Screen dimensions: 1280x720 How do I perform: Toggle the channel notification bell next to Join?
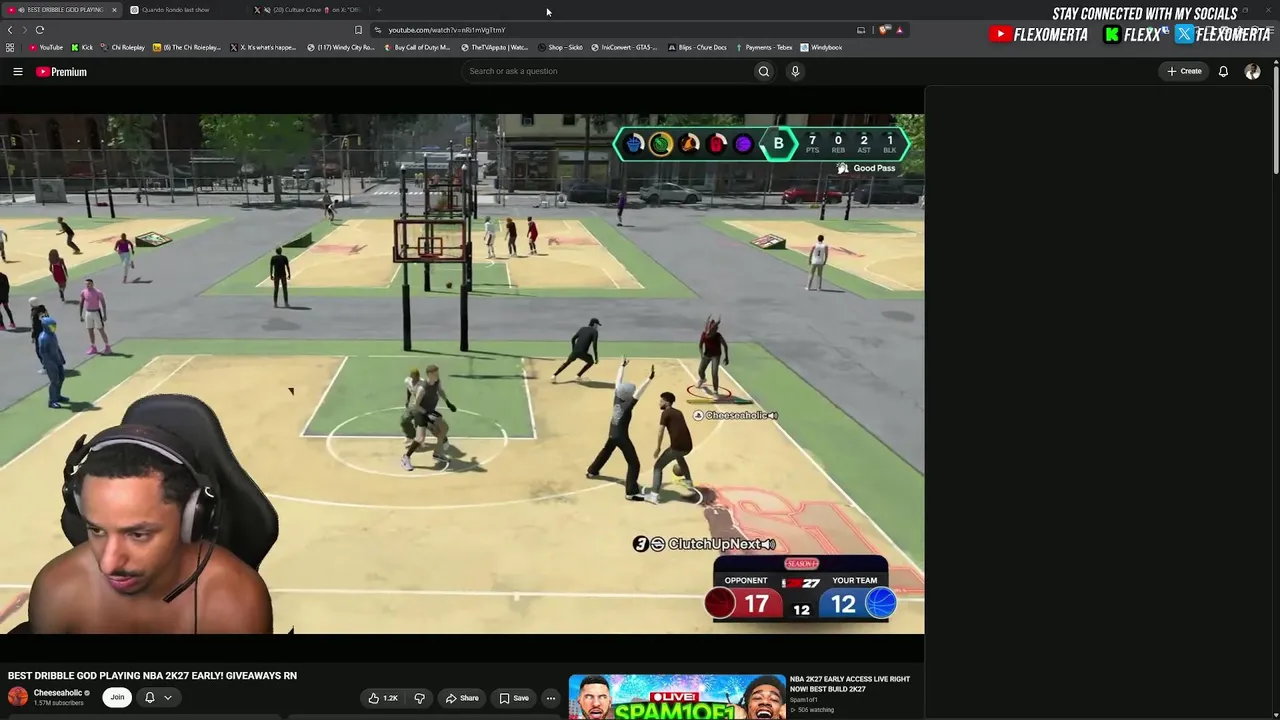pyautogui.click(x=149, y=697)
